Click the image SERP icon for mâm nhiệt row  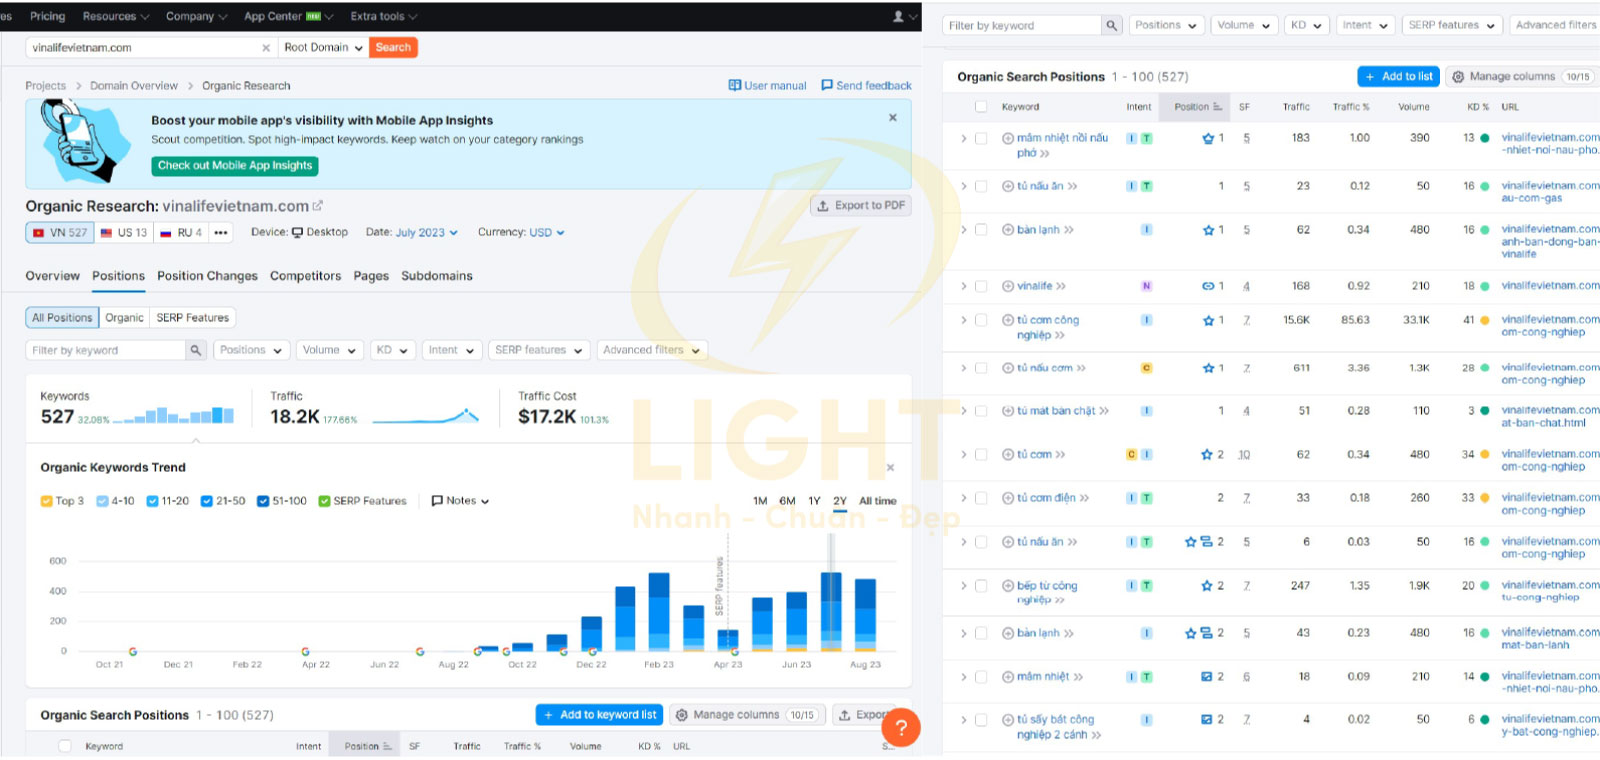[x=1207, y=677]
